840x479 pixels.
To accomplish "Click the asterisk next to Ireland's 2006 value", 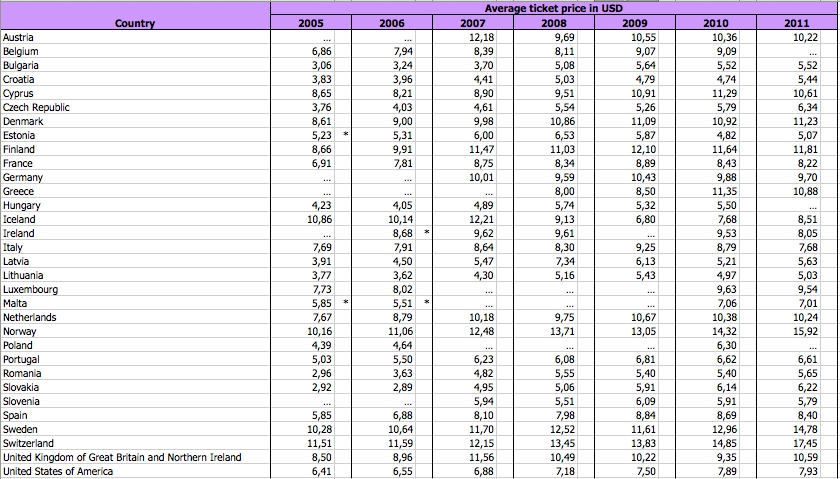I will point(427,233).
